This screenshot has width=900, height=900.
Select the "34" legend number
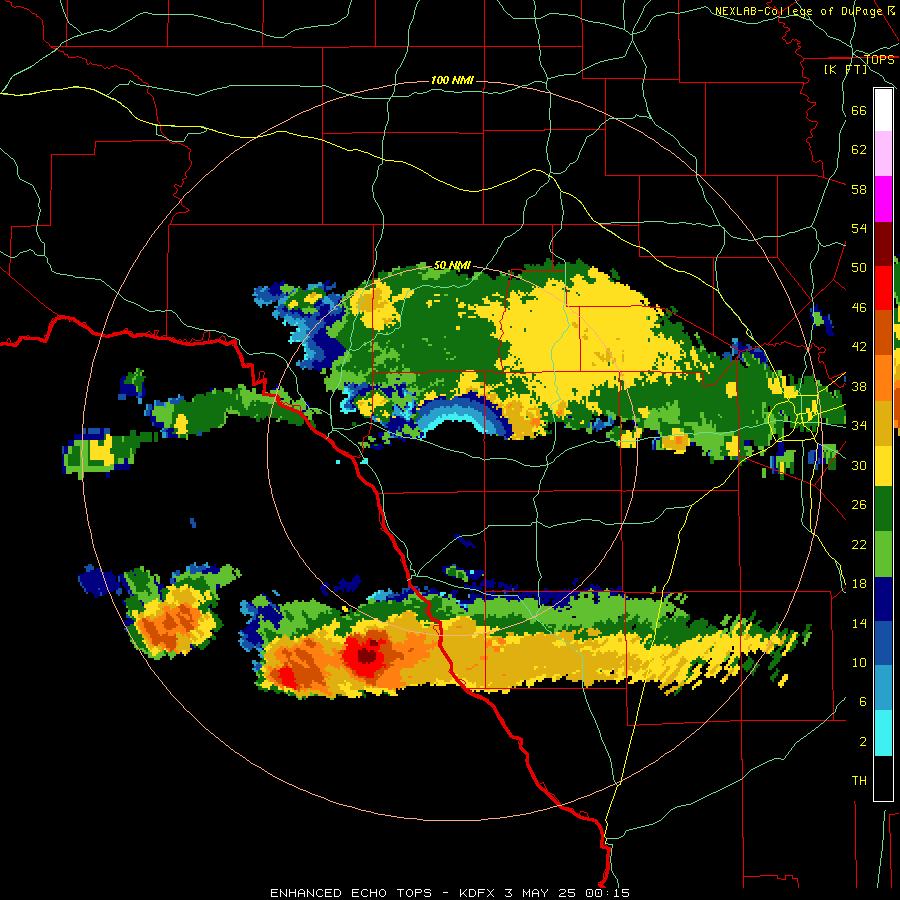click(859, 426)
